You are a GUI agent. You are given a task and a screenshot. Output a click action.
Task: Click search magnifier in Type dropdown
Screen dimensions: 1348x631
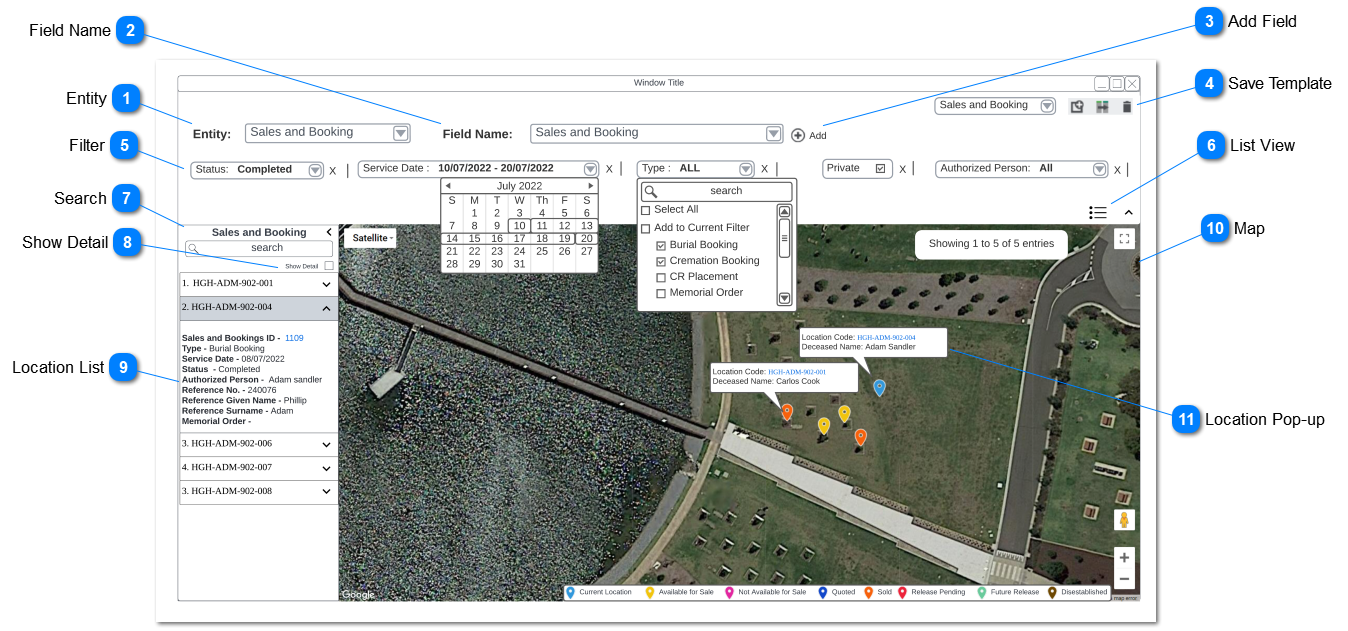coord(650,191)
